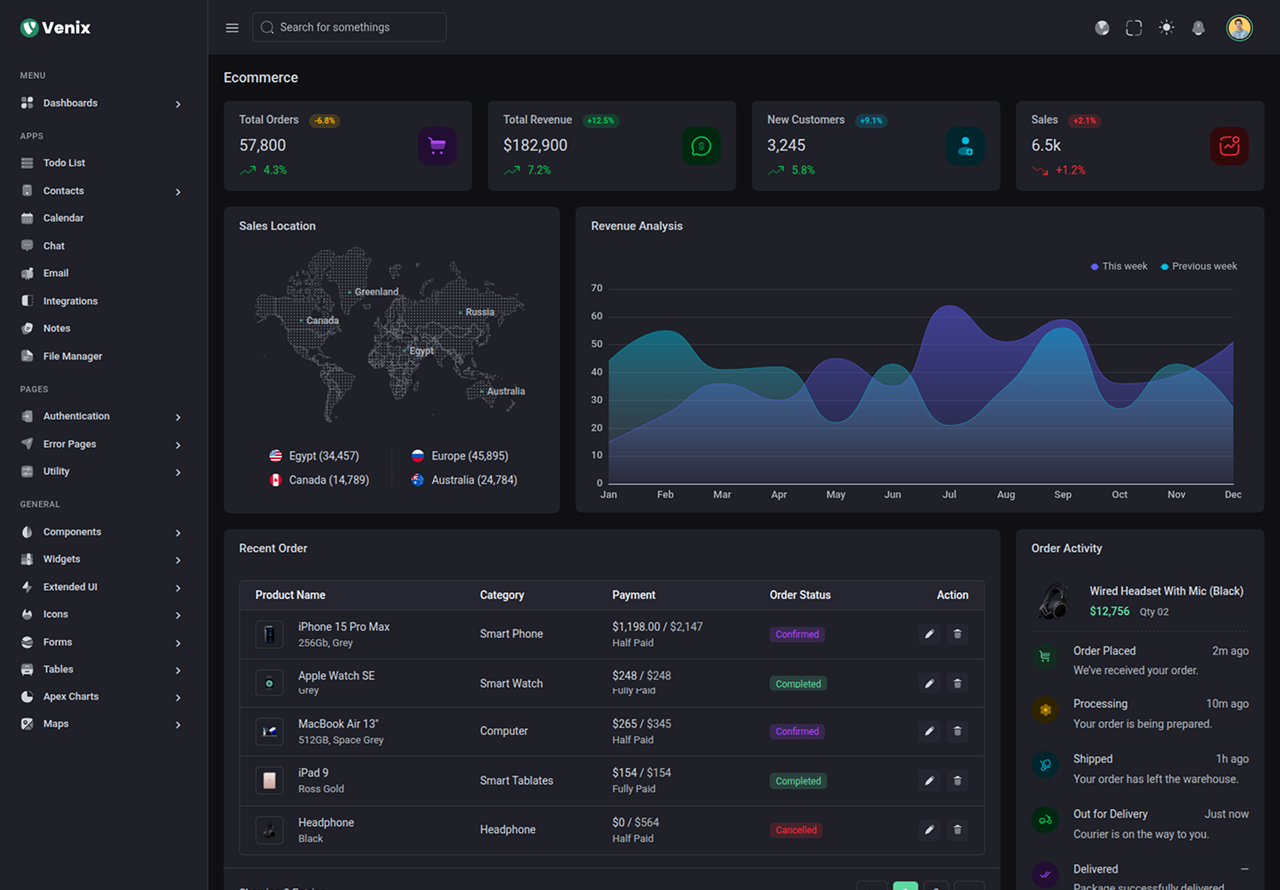This screenshot has width=1280, height=890.
Task: Toggle light/dark theme with sun icon
Action: point(1166,28)
